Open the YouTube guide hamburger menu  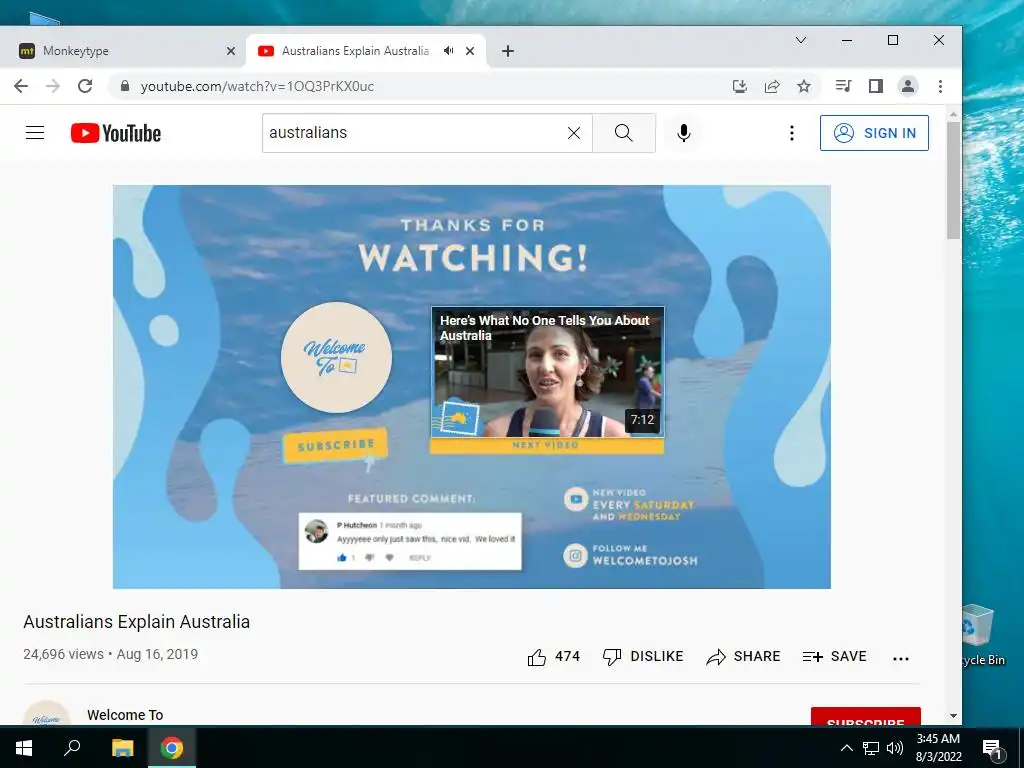(x=35, y=133)
